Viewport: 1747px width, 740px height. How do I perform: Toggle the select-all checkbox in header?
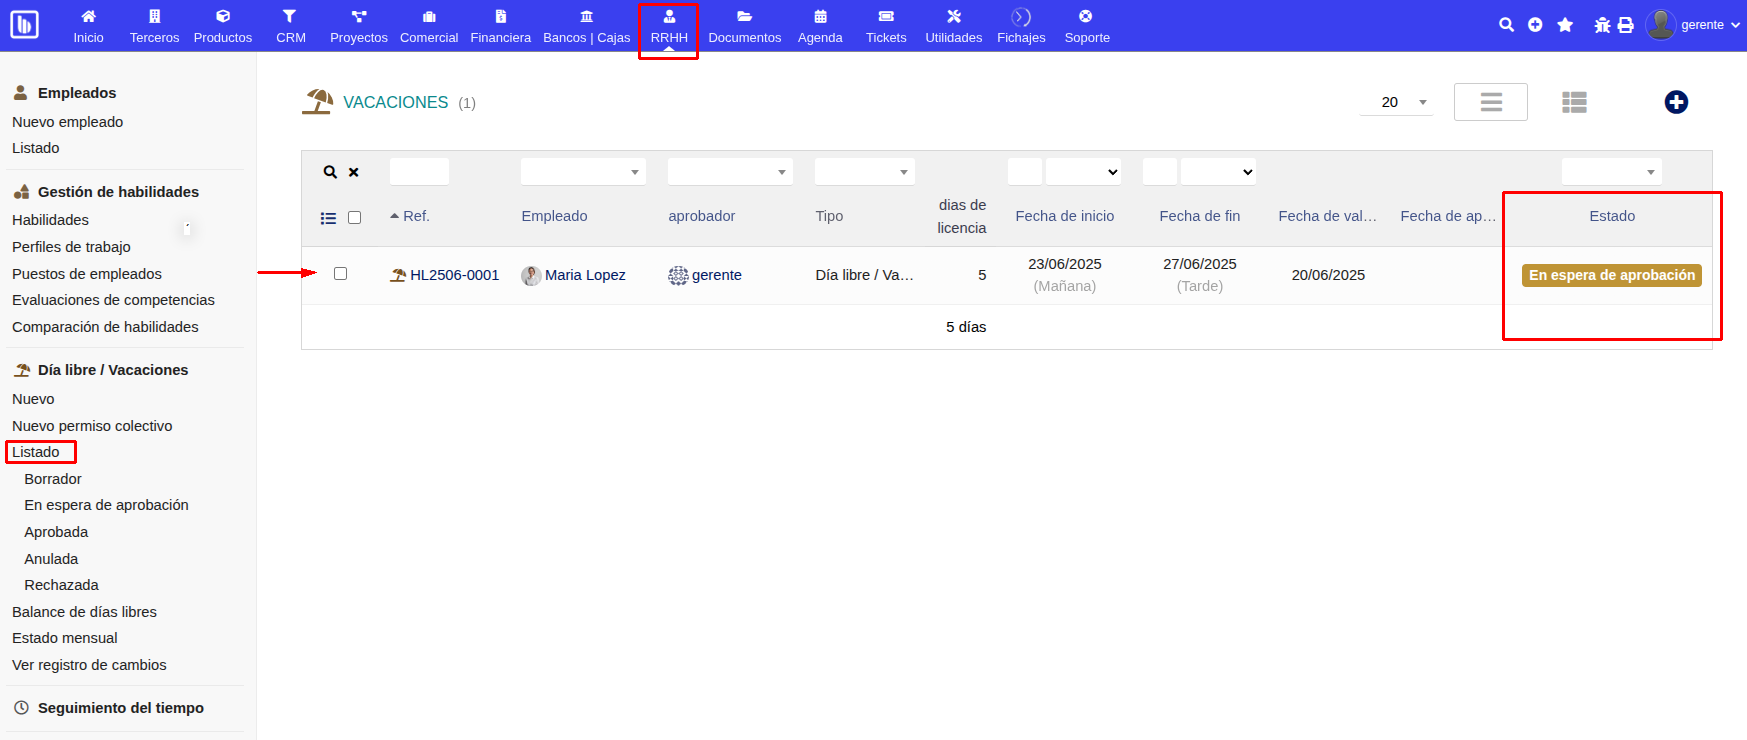coord(354,218)
